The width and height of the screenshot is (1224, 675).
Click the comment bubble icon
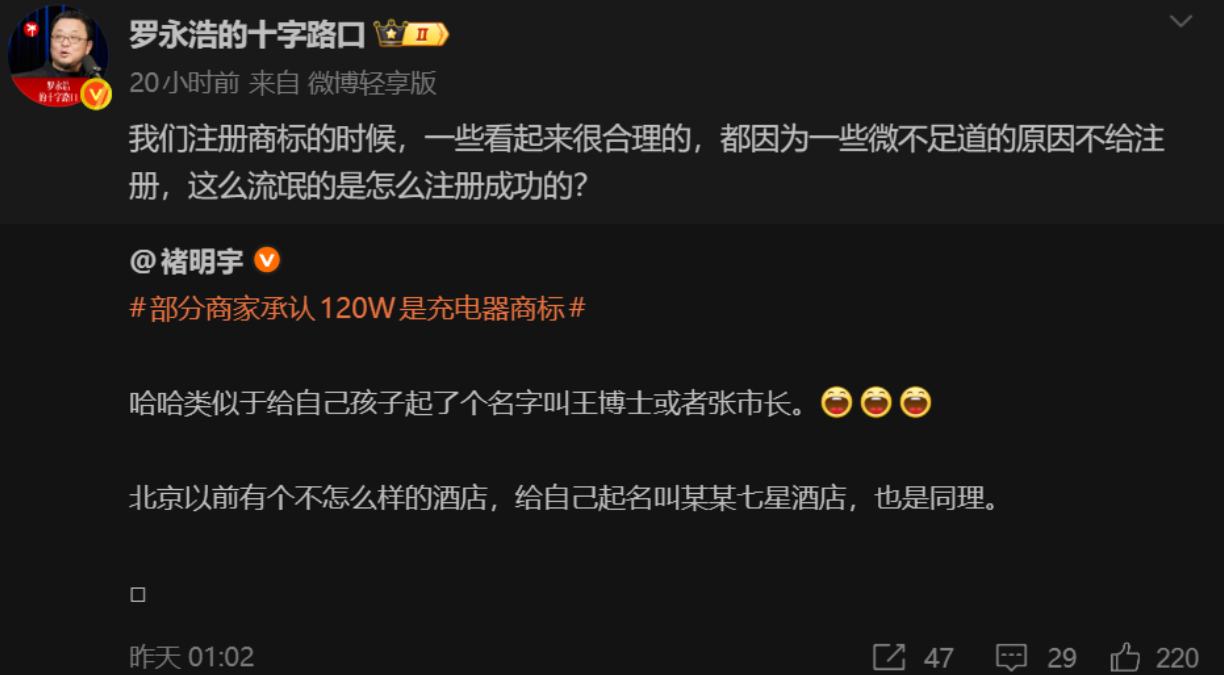coord(1012,657)
